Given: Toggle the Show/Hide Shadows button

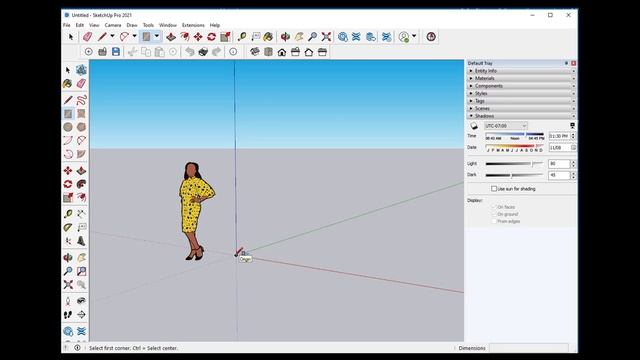Looking at the screenshot, I should click(x=474, y=126).
